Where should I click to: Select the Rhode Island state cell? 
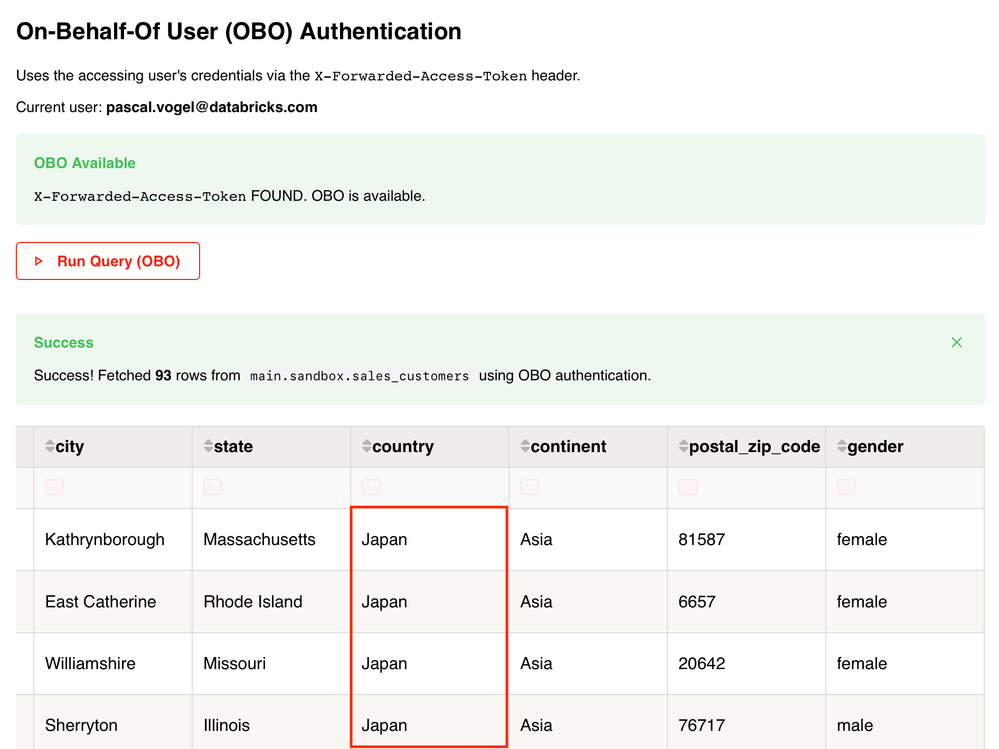coord(271,601)
